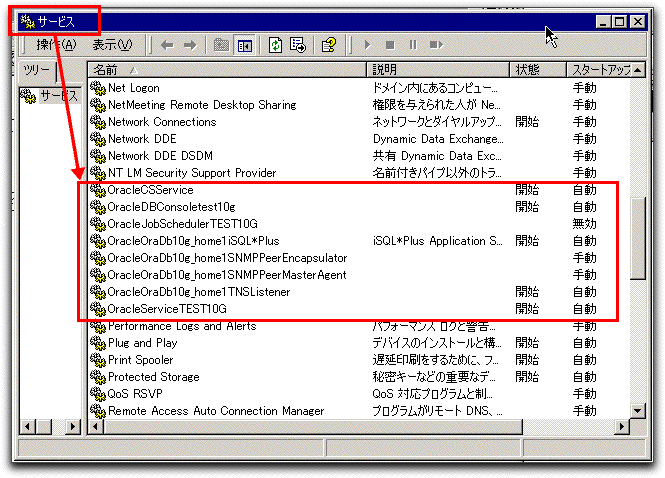Image resolution: width=665 pixels, height=478 pixels.
Task: Click the サービス window title icon
Action: (27, 21)
